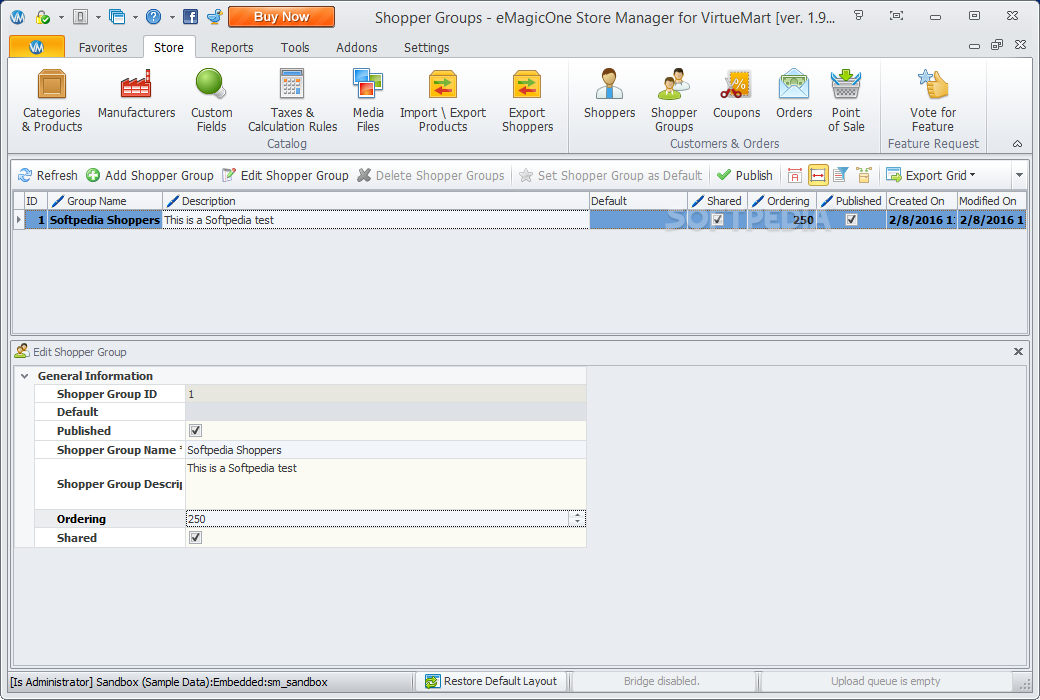
Task: Click the Buy Now button
Action: click(x=281, y=17)
